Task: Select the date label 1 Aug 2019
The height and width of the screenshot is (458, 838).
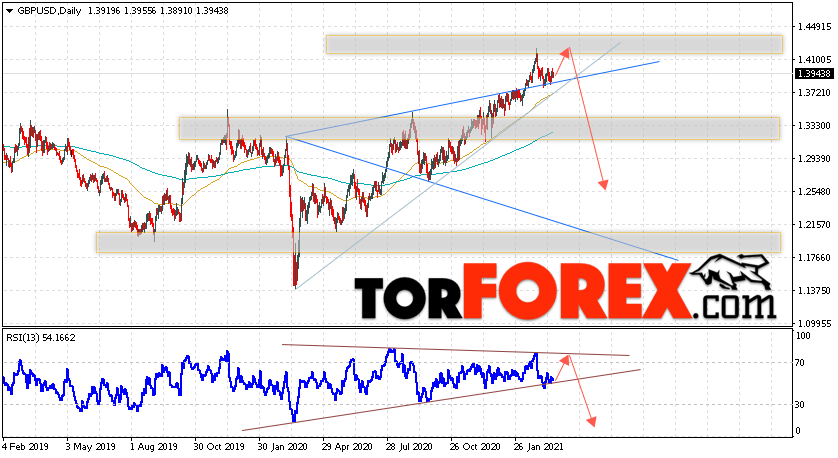Action: click(x=154, y=447)
